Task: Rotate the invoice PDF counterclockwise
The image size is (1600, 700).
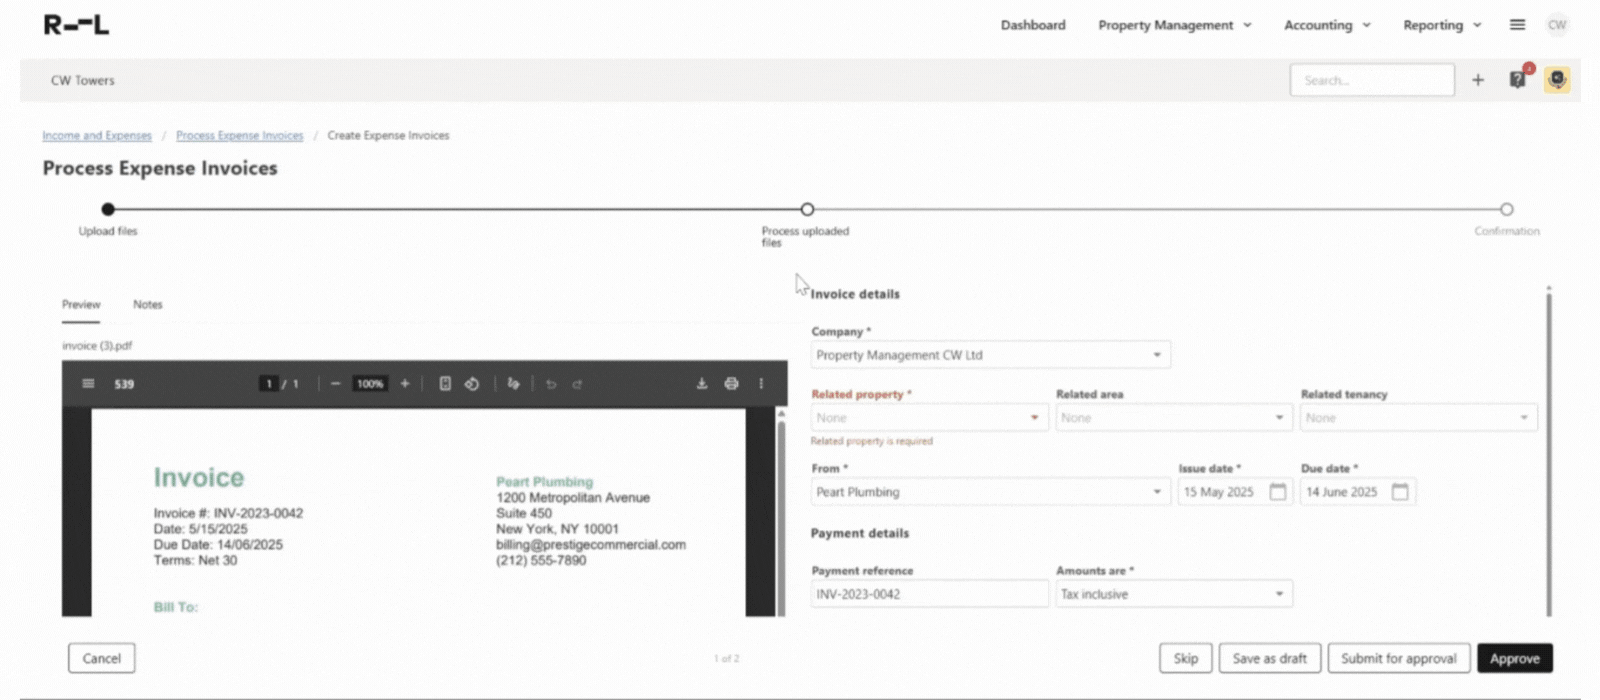Action: [x=472, y=384]
